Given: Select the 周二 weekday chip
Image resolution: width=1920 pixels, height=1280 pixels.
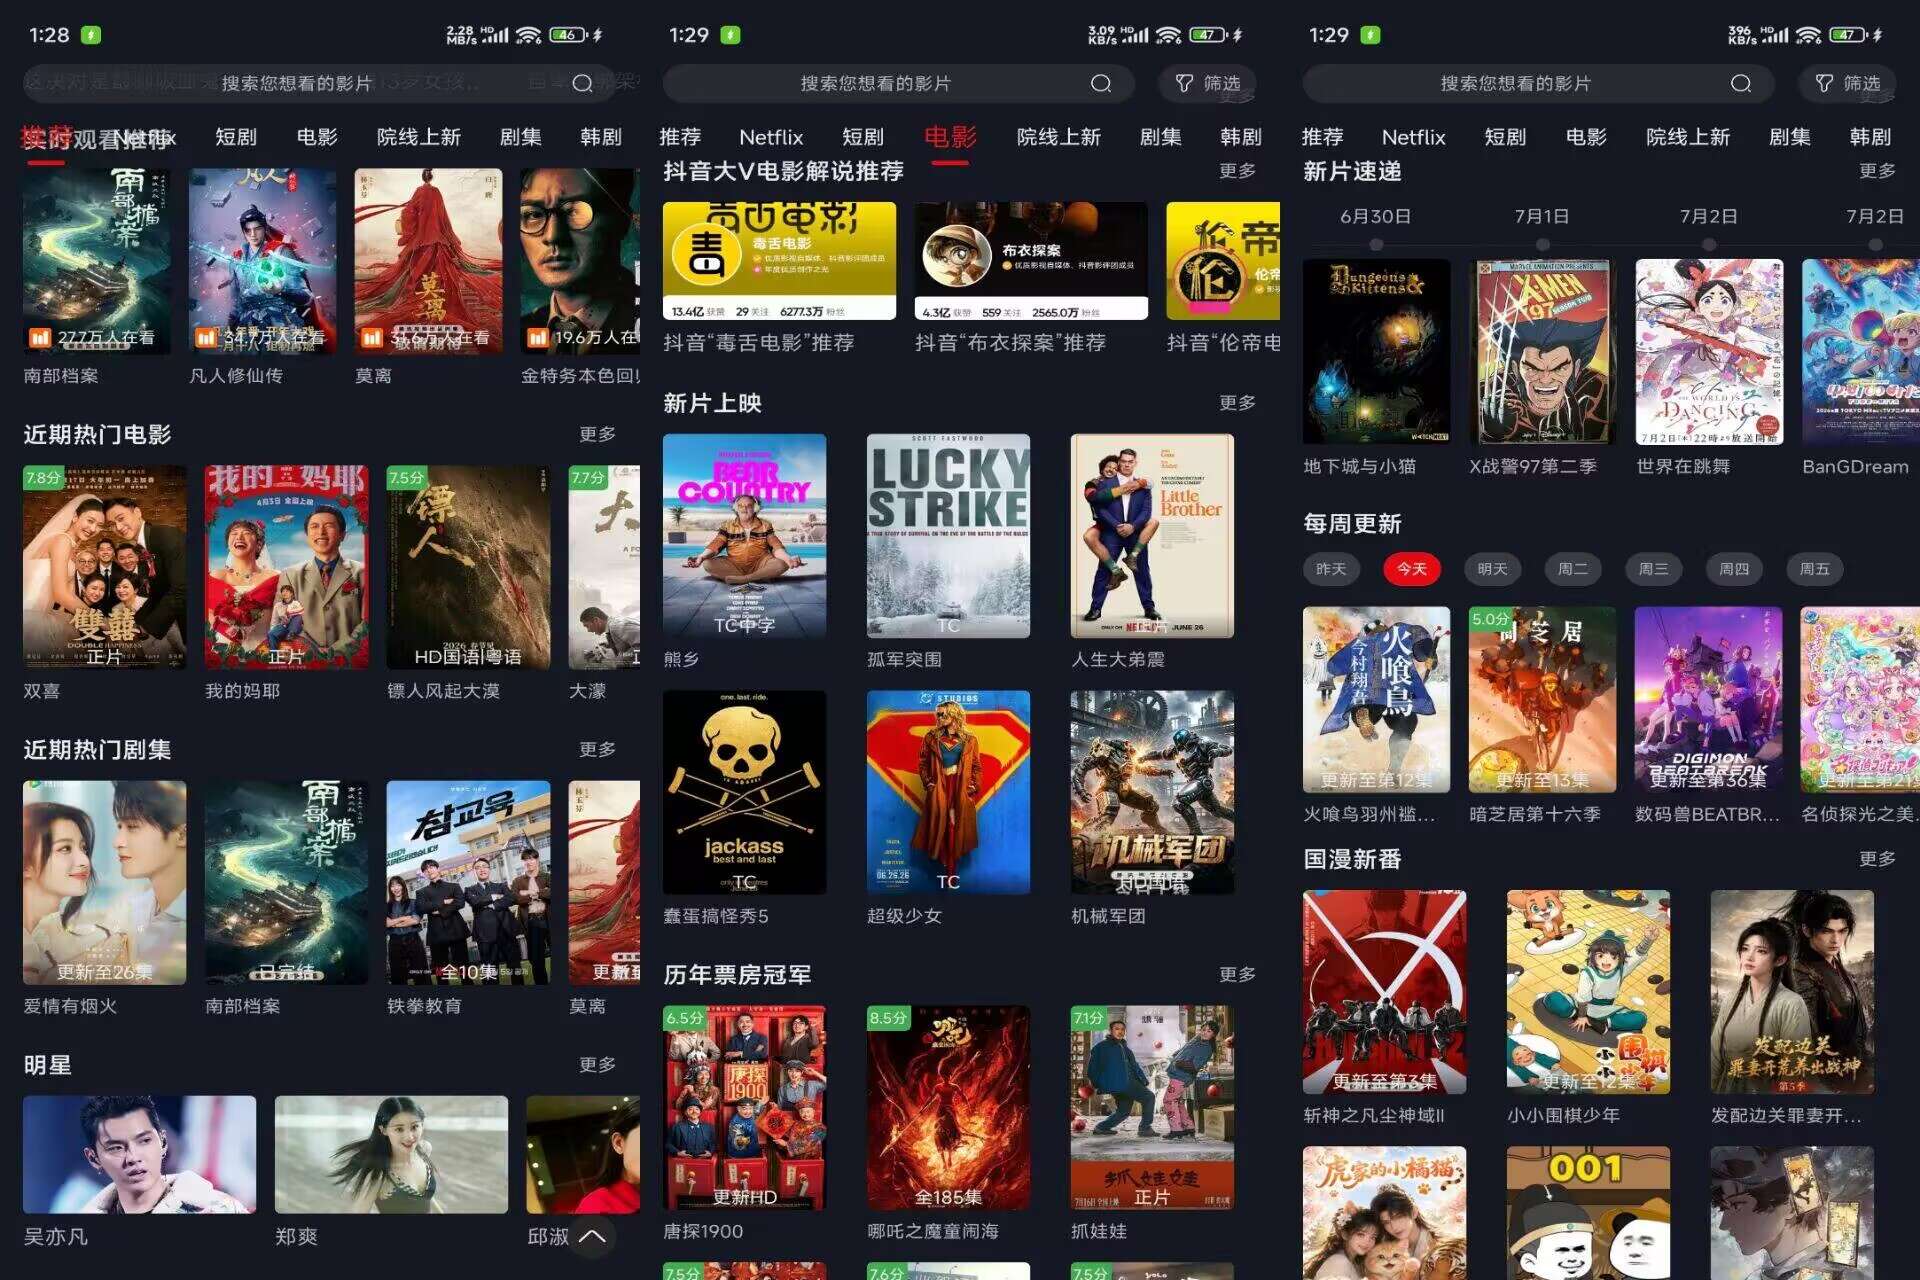Looking at the screenshot, I should [1572, 569].
